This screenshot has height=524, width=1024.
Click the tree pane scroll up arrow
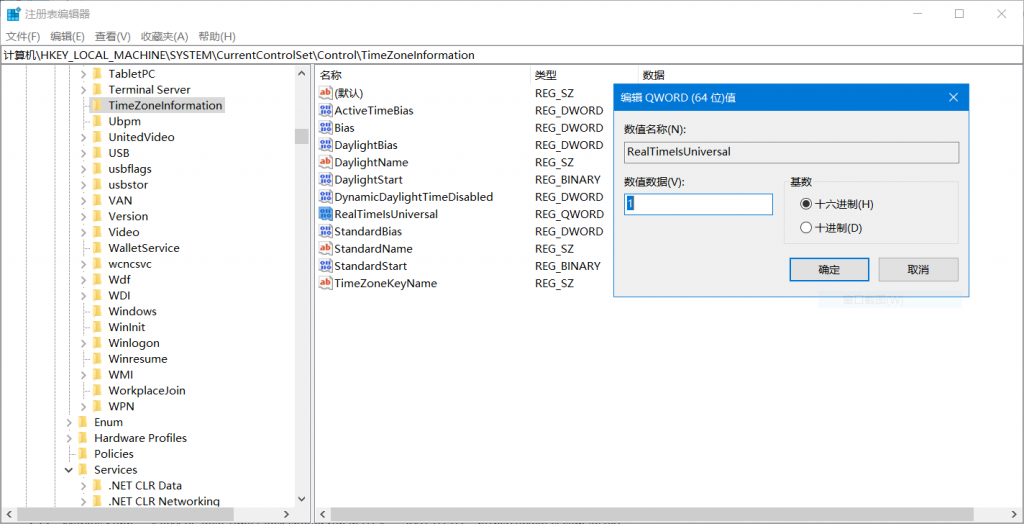coord(301,74)
